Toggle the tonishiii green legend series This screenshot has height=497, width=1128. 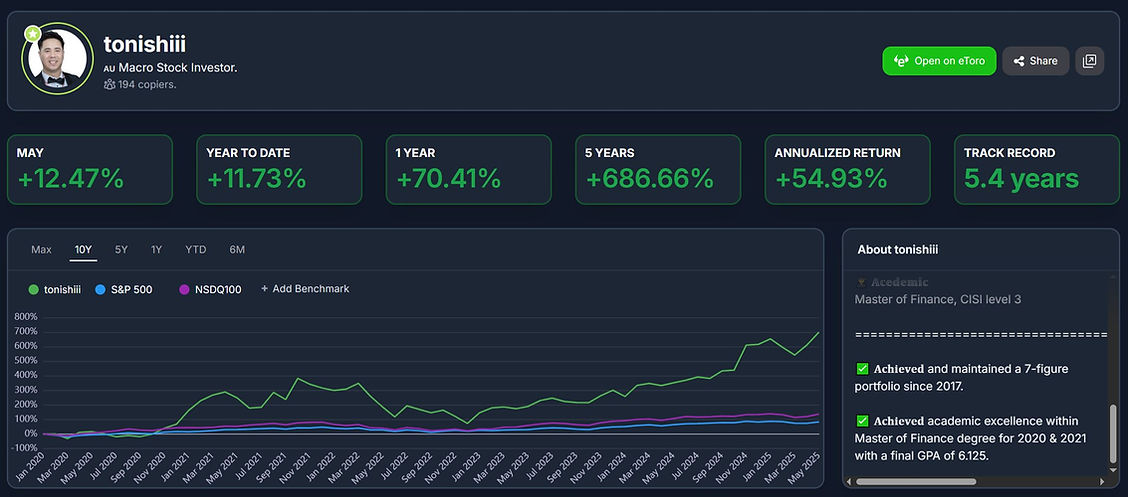[x=55, y=290]
